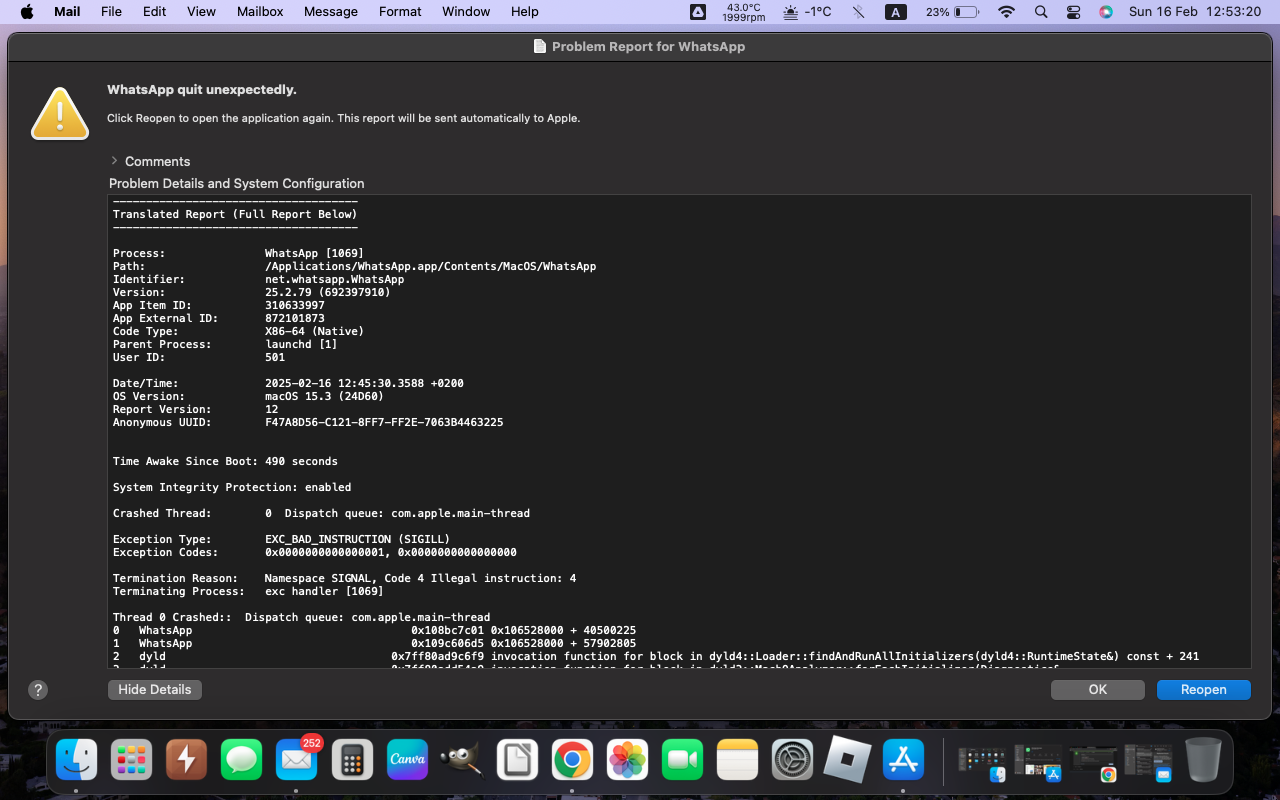The height and width of the screenshot is (800, 1280).
Task: Launch Google Chrome from the dock
Action: coord(572,760)
